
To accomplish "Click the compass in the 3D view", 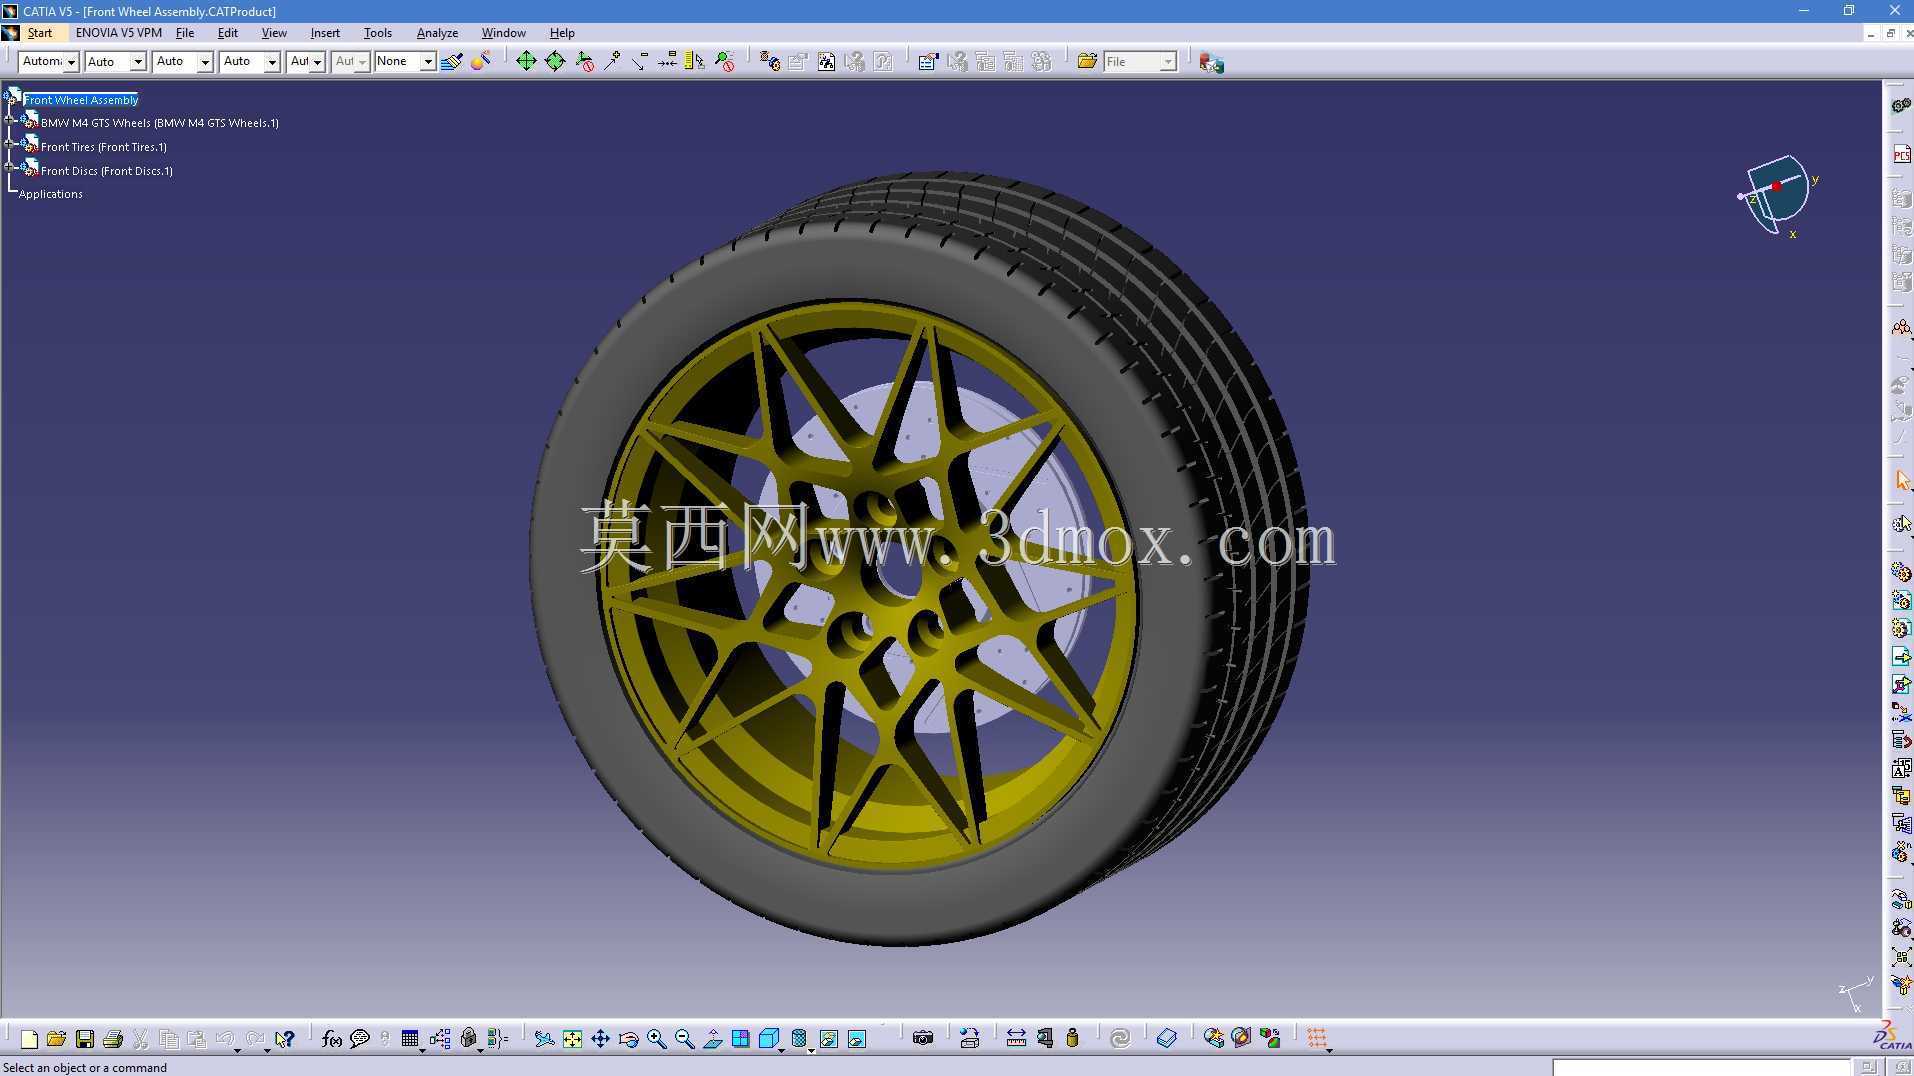I will tap(1779, 194).
